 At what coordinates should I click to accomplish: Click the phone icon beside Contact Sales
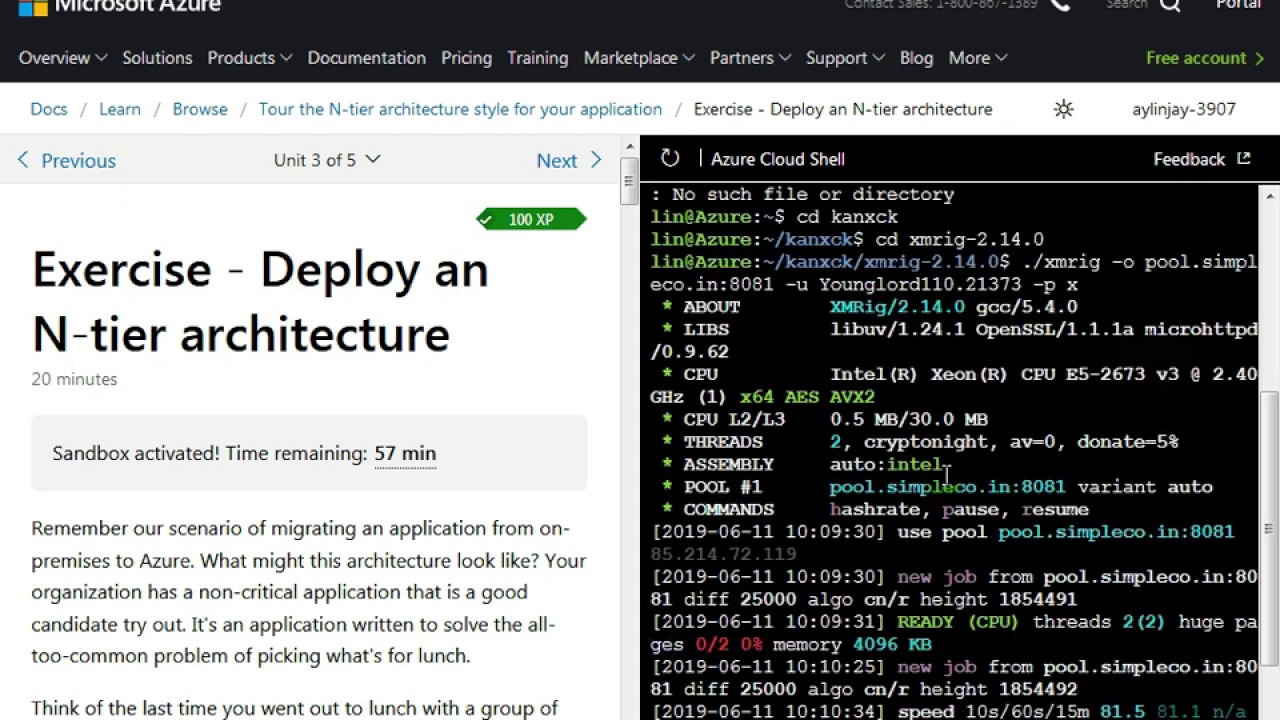pos(1060,5)
